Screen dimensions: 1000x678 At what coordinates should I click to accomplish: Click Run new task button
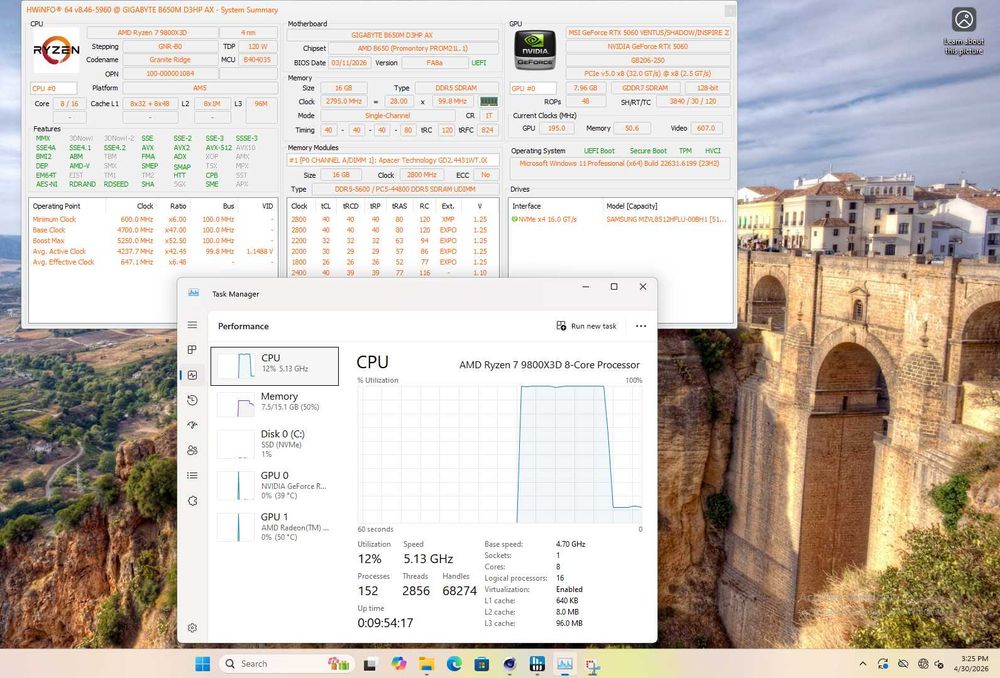click(x=587, y=326)
